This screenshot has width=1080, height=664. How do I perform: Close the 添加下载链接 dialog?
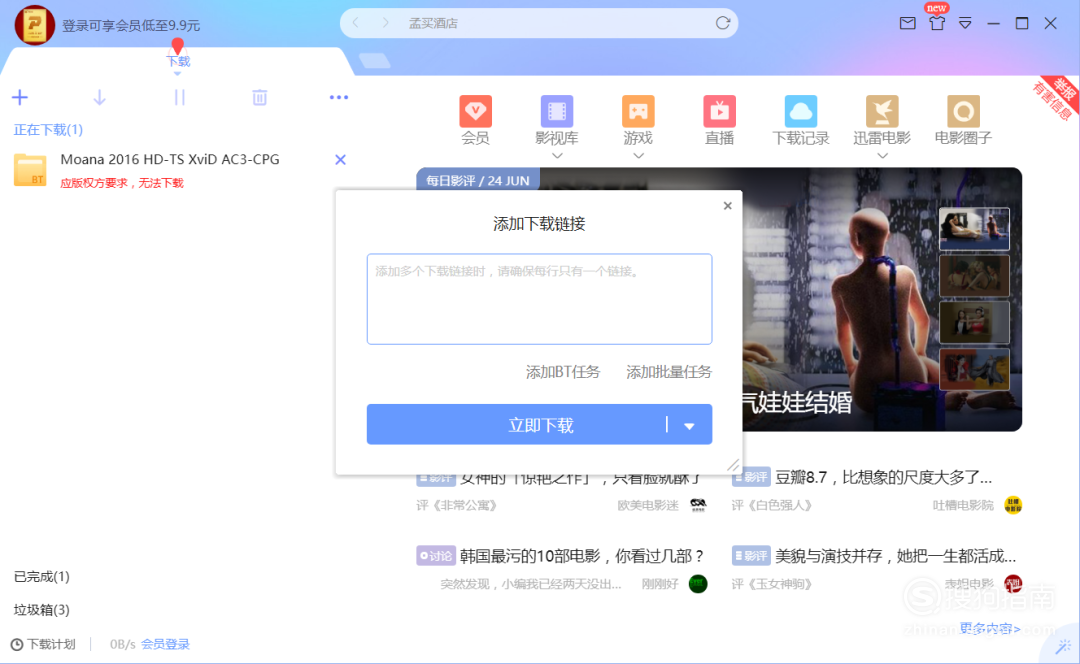(x=727, y=206)
